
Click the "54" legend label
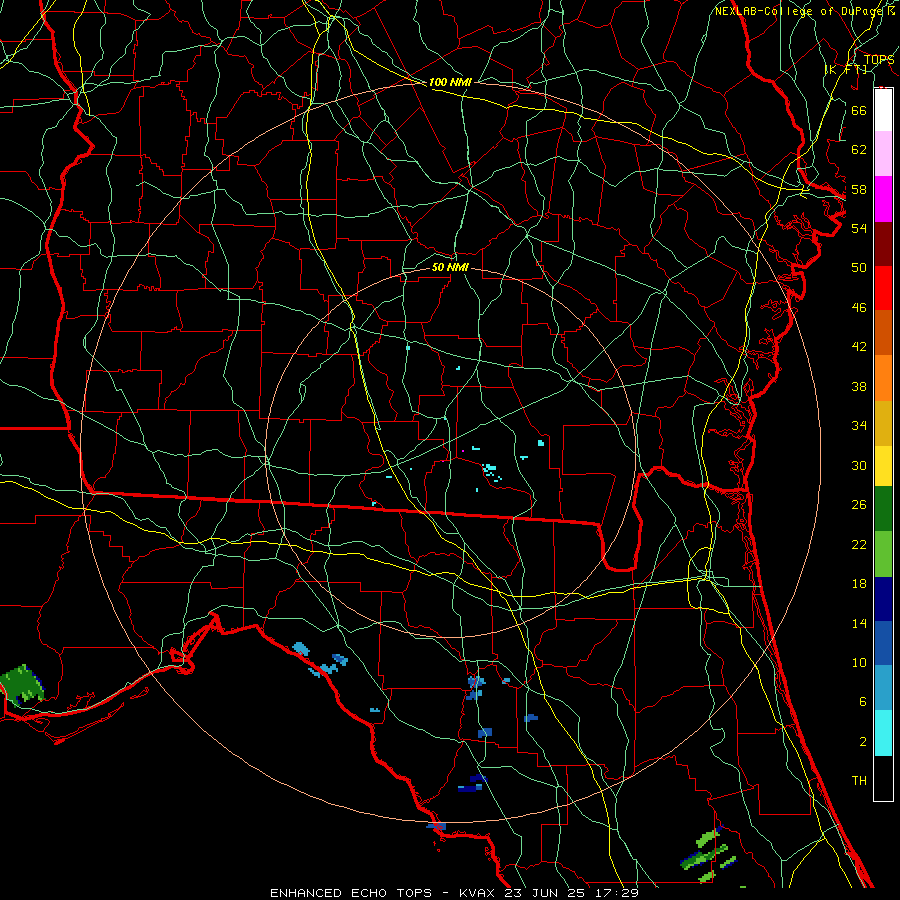point(859,228)
